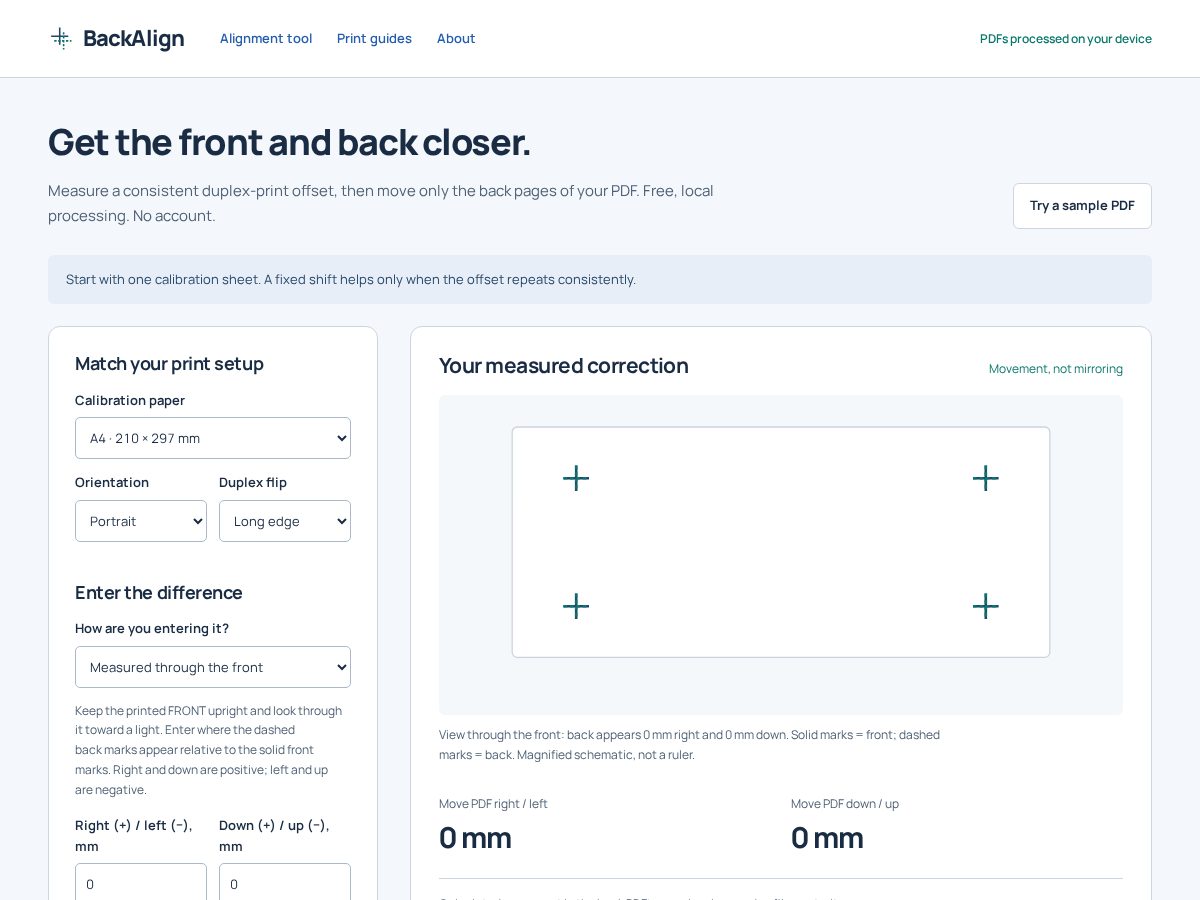Image resolution: width=1200 pixels, height=900 pixels.
Task: Go to the About page
Action: pyautogui.click(x=456, y=38)
